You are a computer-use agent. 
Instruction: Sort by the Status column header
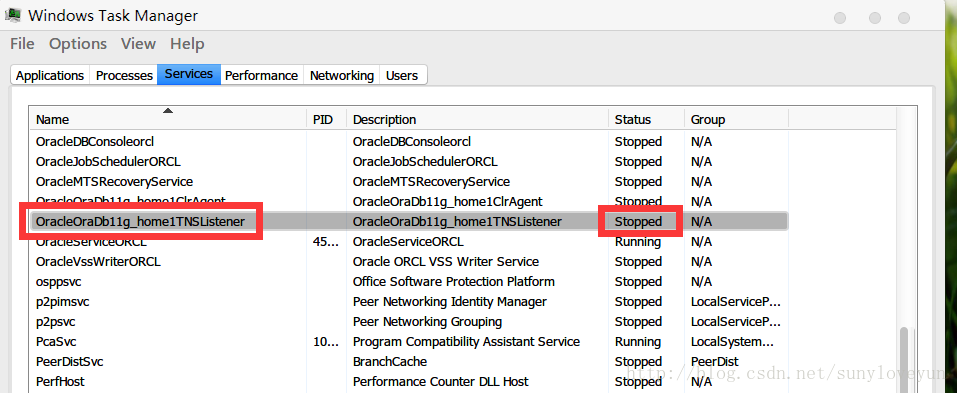646,119
